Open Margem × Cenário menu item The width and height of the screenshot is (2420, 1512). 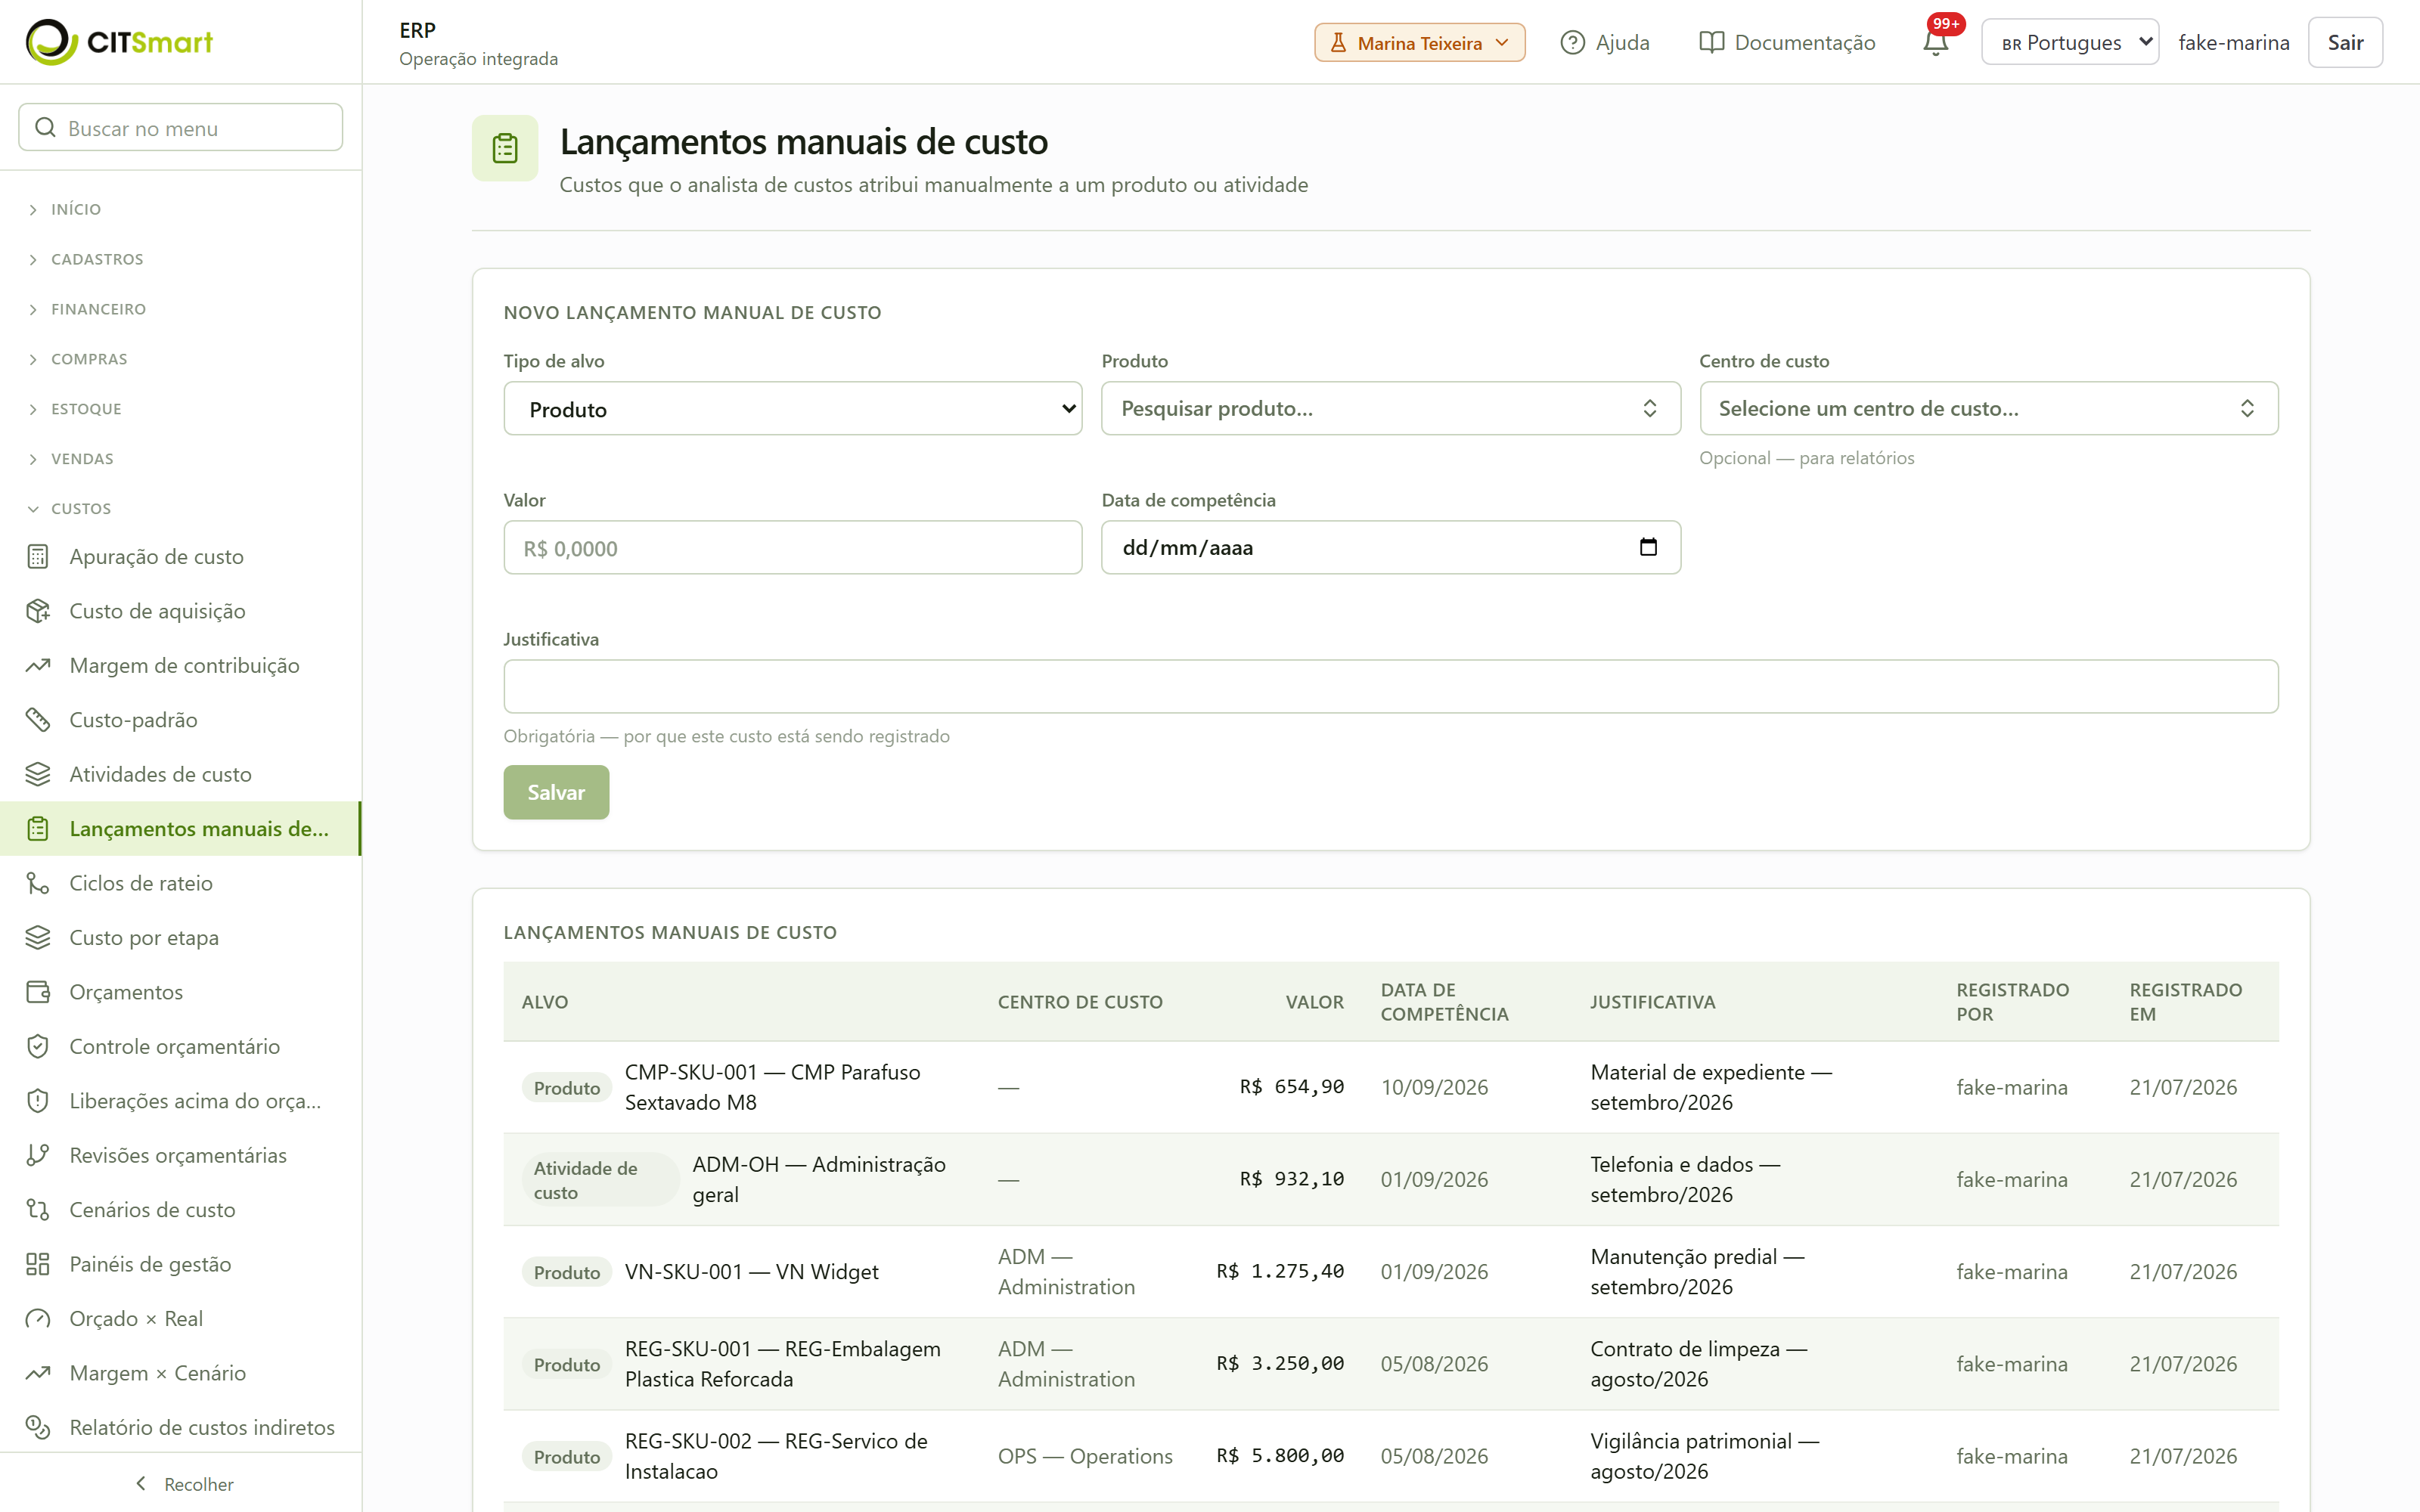(180, 1374)
